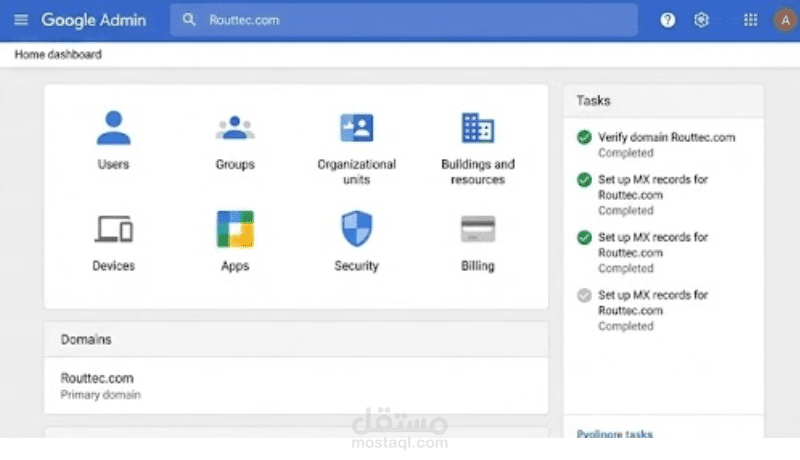Click the Primary domain subtitle
This screenshot has height=460, width=800.
(101, 395)
